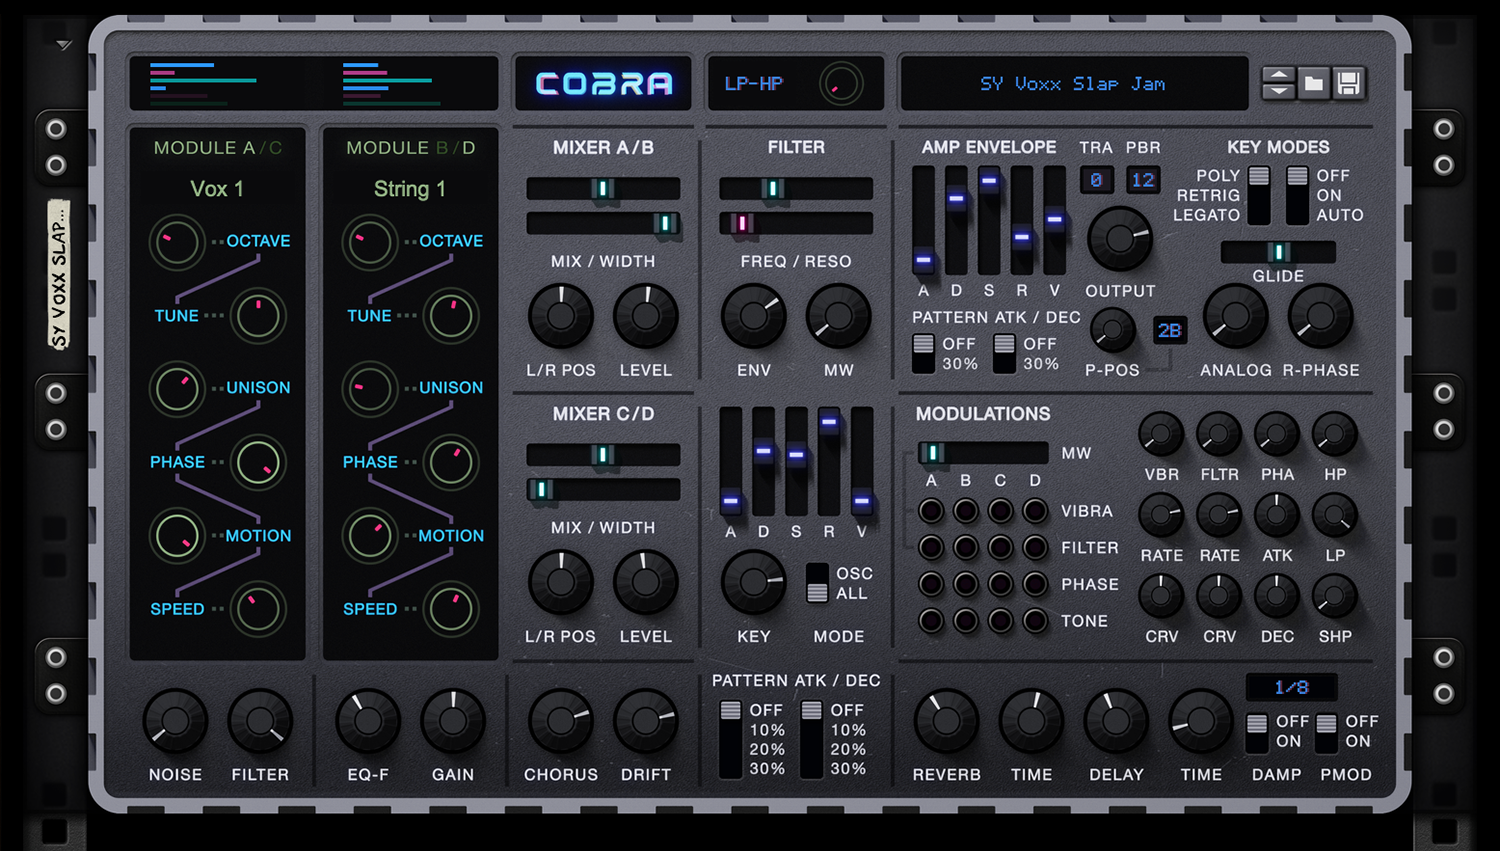The image size is (1500, 851).
Task: Open the LP-HP filter type selector
Action: coord(756,84)
